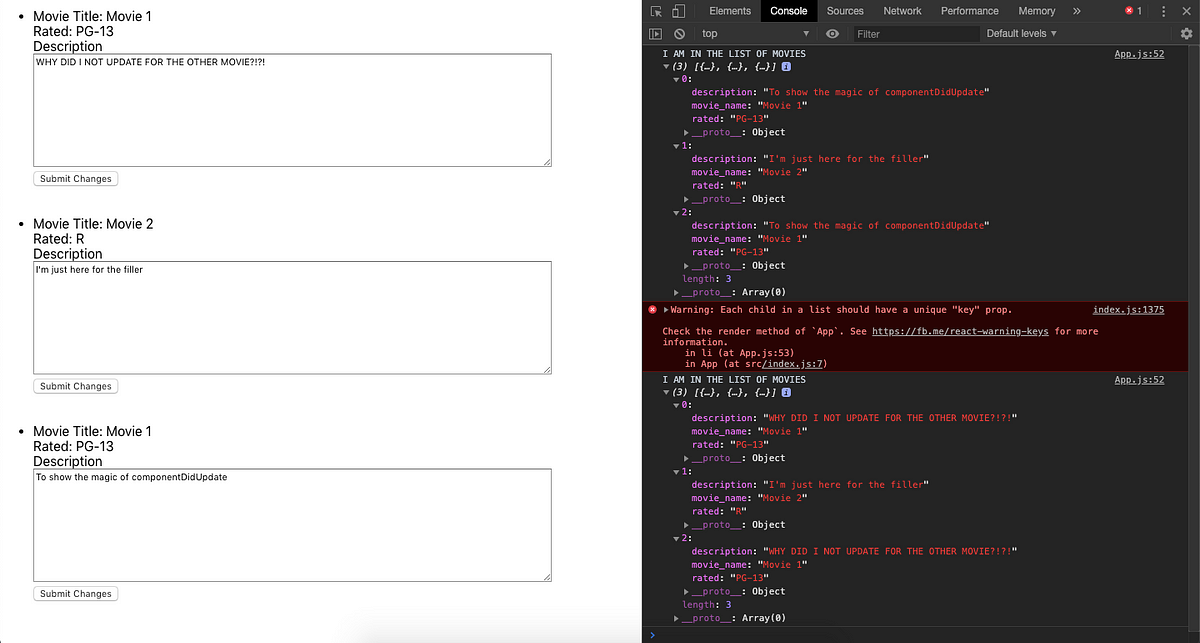Image resolution: width=1200 pixels, height=643 pixels.
Task: Open the live expression eye icon
Action: (832, 34)
